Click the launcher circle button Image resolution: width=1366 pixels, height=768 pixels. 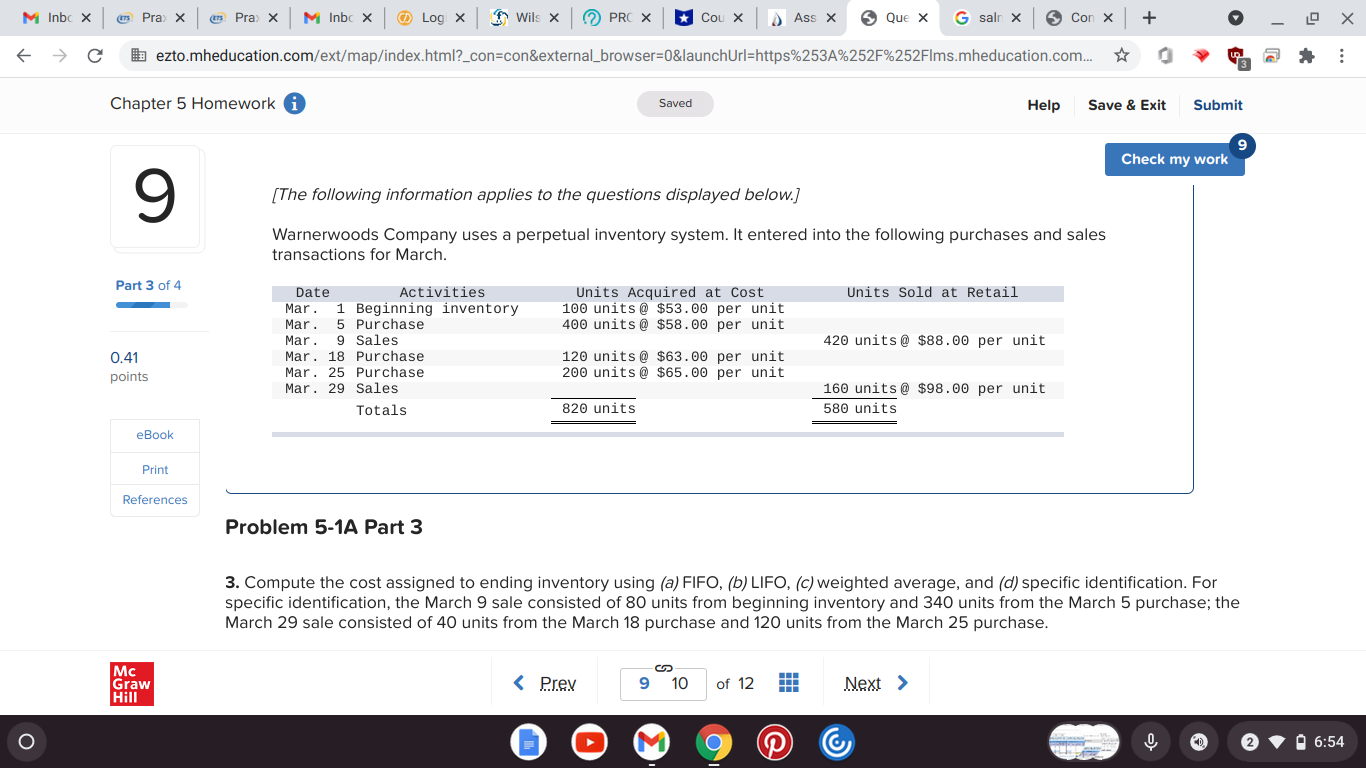[26, 742]
